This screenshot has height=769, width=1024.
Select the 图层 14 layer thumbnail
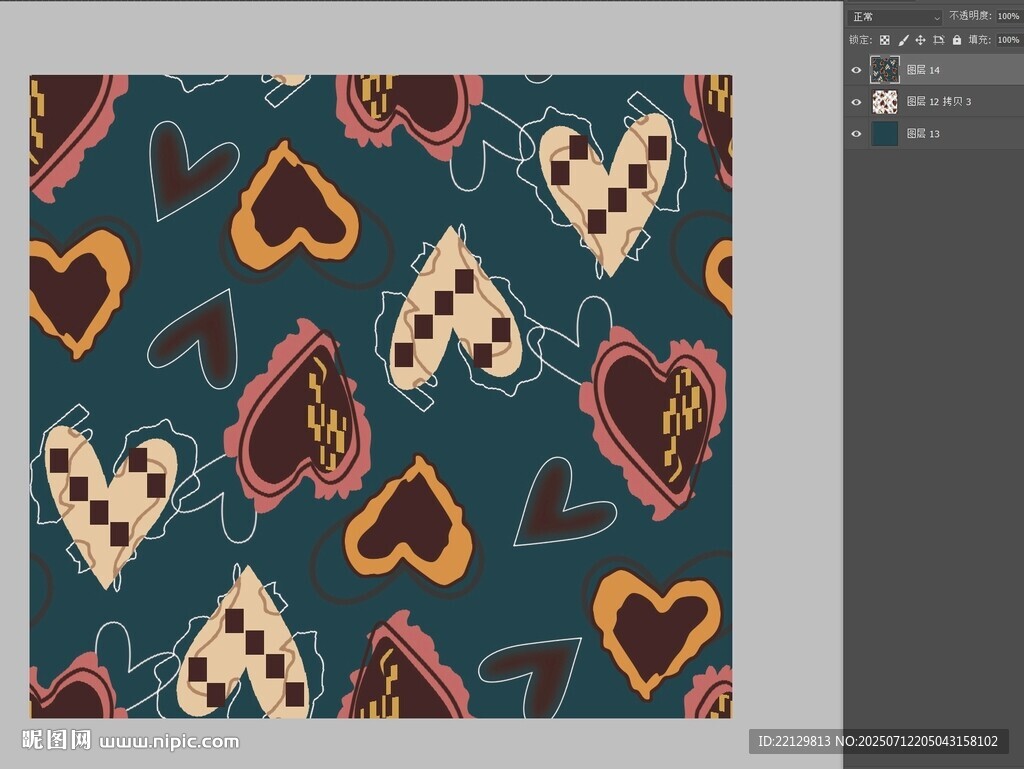[885, 70]
